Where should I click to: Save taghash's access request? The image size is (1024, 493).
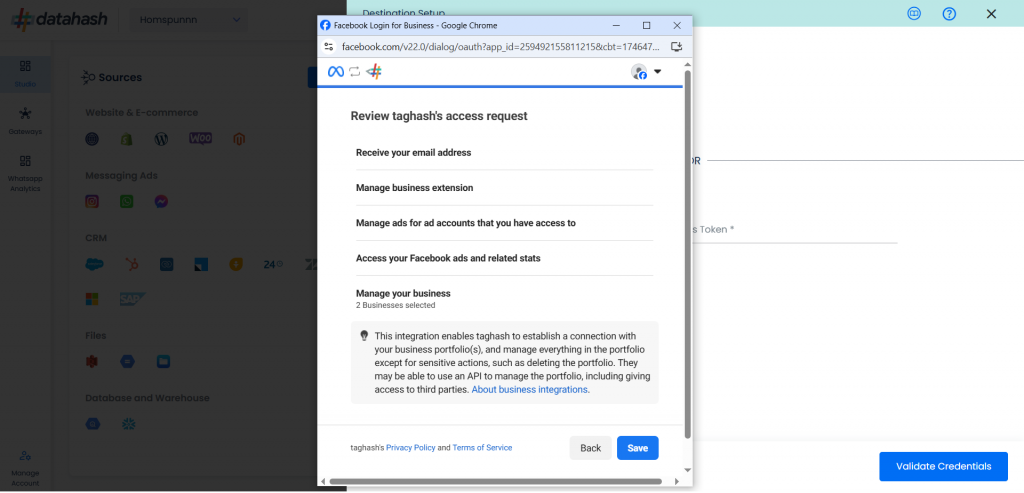pos(637,448)
